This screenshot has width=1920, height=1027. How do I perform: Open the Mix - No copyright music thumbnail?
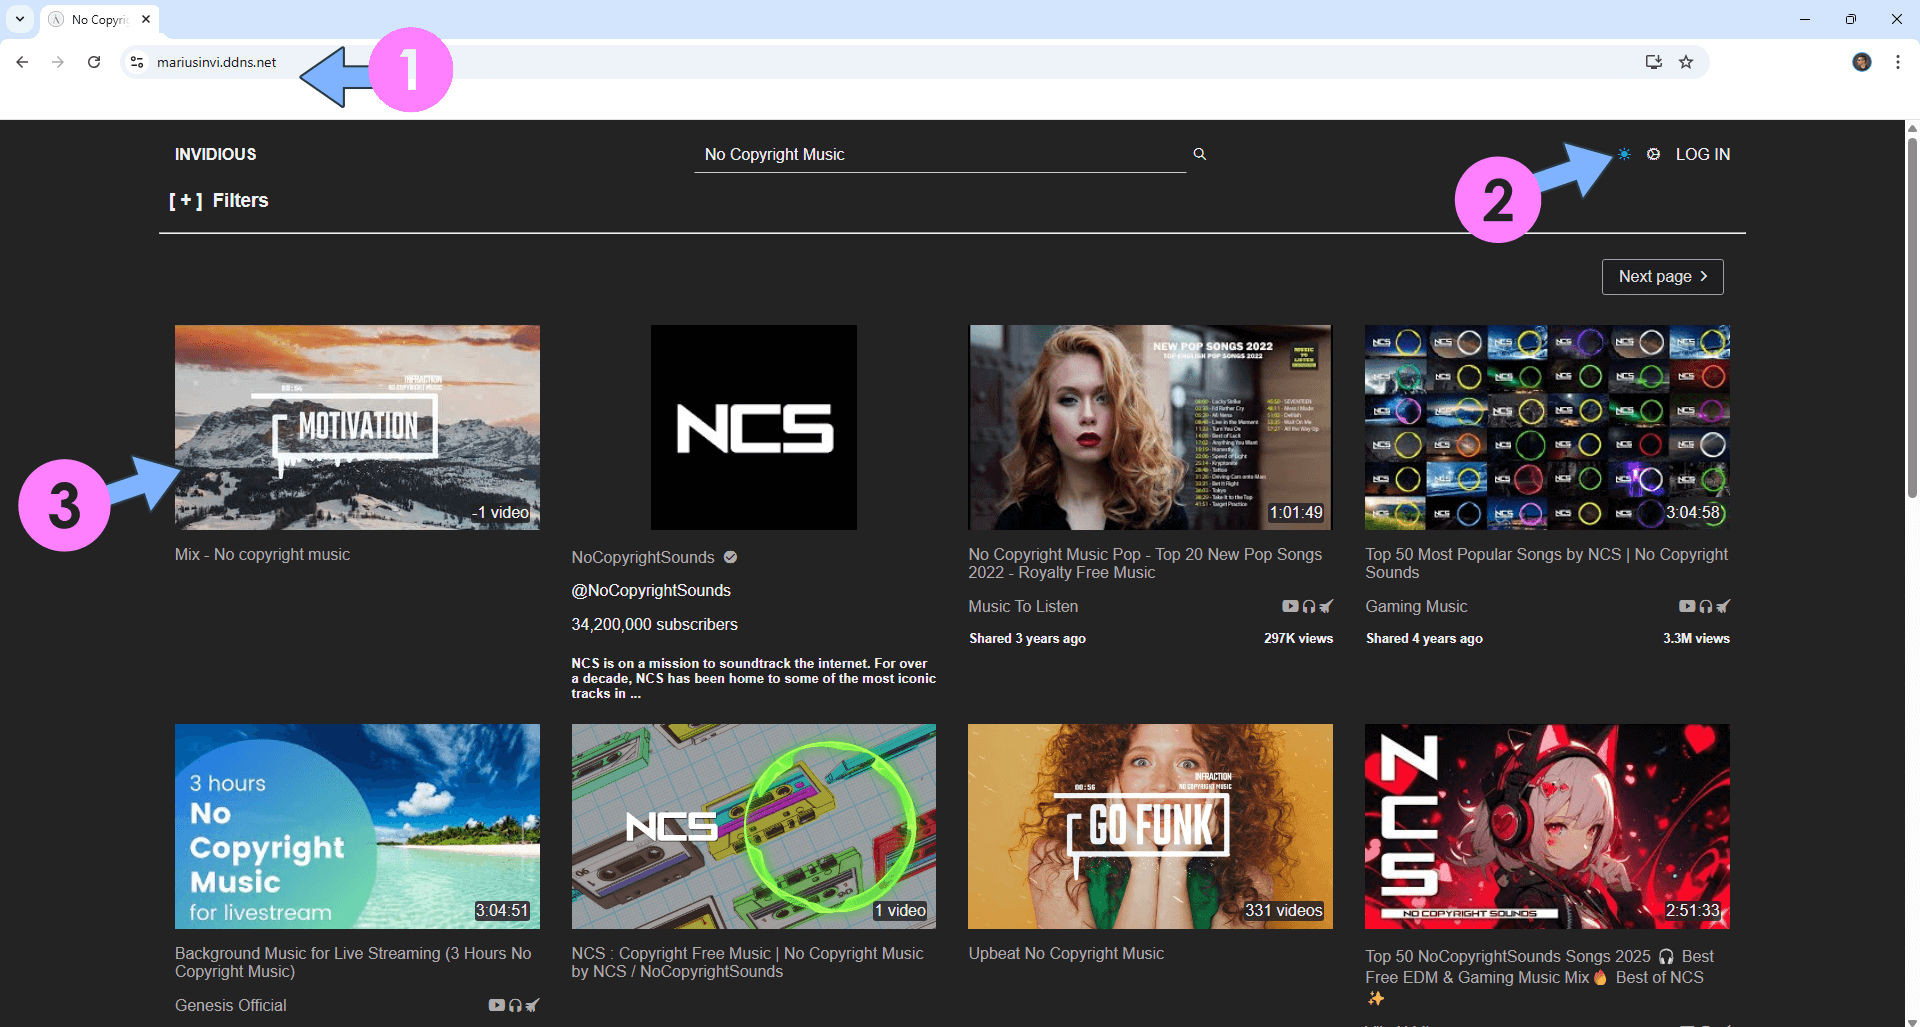tap(357, 427)
